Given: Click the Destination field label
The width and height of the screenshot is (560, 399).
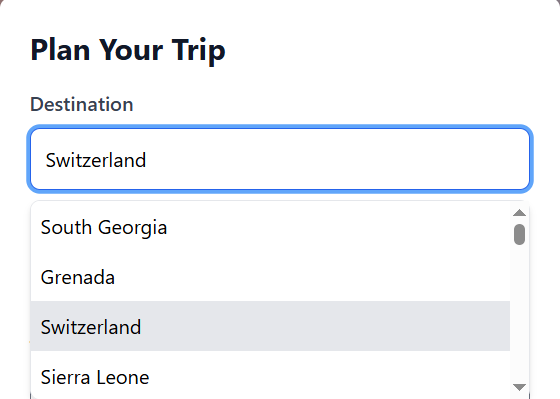Looking at the screenshot, I should [82, 104].
